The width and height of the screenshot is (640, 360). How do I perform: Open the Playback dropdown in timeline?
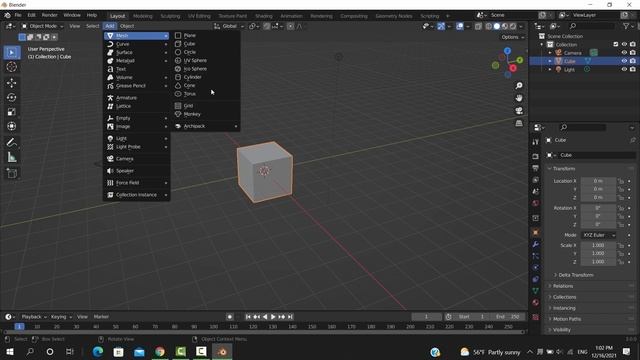pyautogui.click(x=34, y=317)
